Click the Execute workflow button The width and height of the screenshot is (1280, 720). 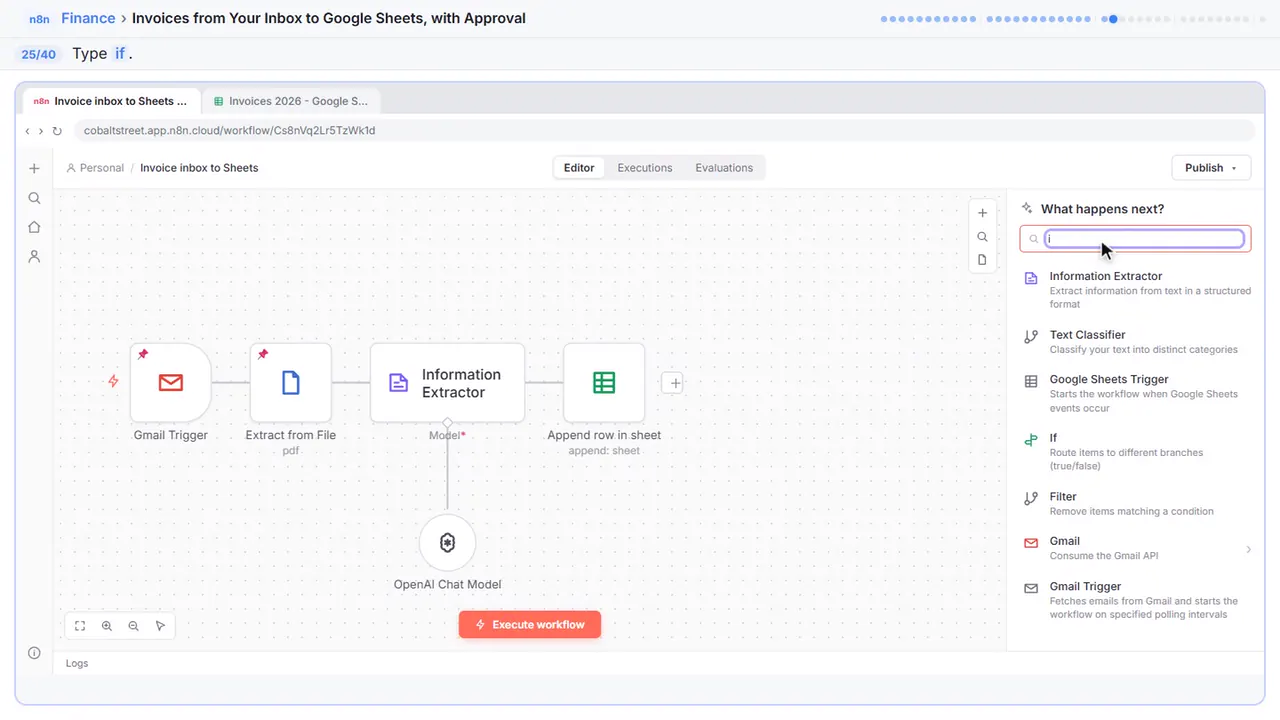click(530, 625)
